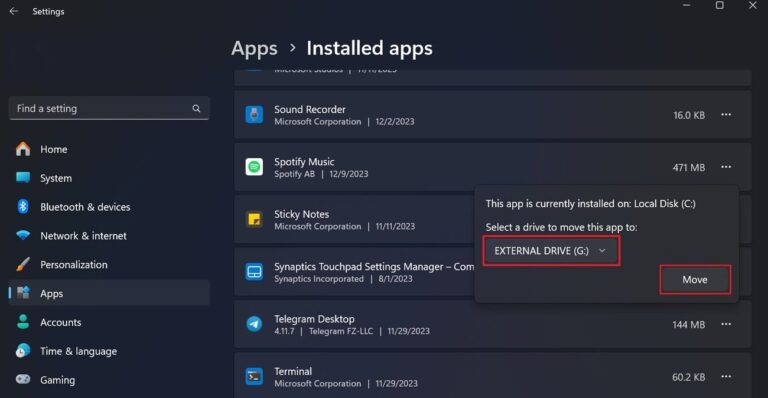Screen dimensions: 768x398
Task: Open more options for Telegram Desktop
Action: (726, 324)
